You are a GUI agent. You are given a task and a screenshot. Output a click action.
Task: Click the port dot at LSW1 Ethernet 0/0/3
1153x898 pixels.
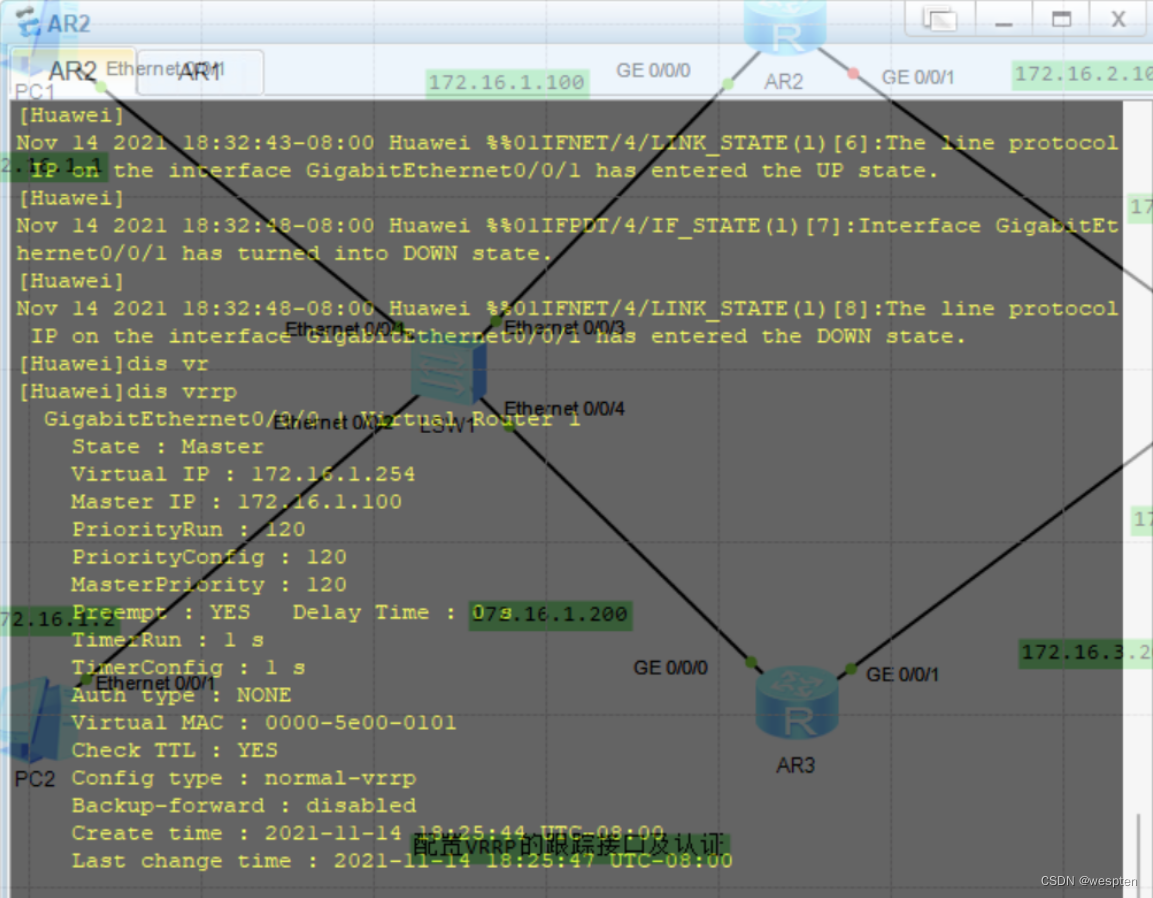click(494, 322)
